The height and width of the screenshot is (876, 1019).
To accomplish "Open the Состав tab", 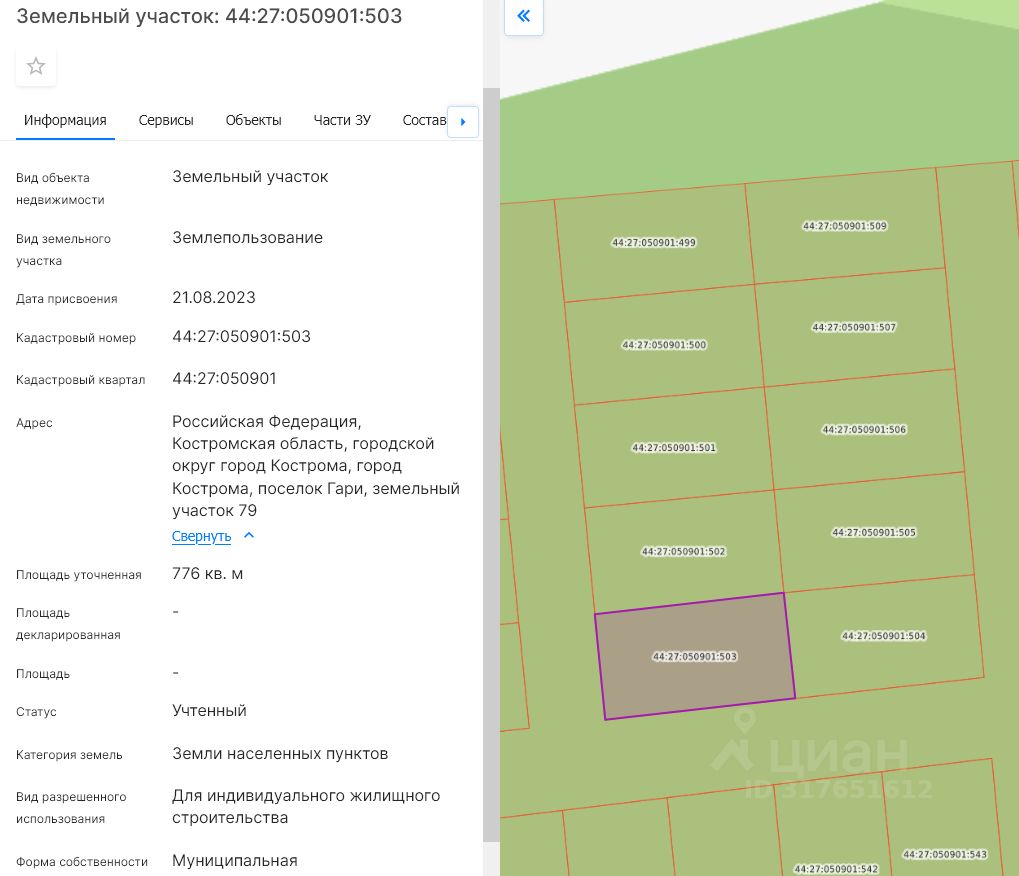I will coord(424,120).
